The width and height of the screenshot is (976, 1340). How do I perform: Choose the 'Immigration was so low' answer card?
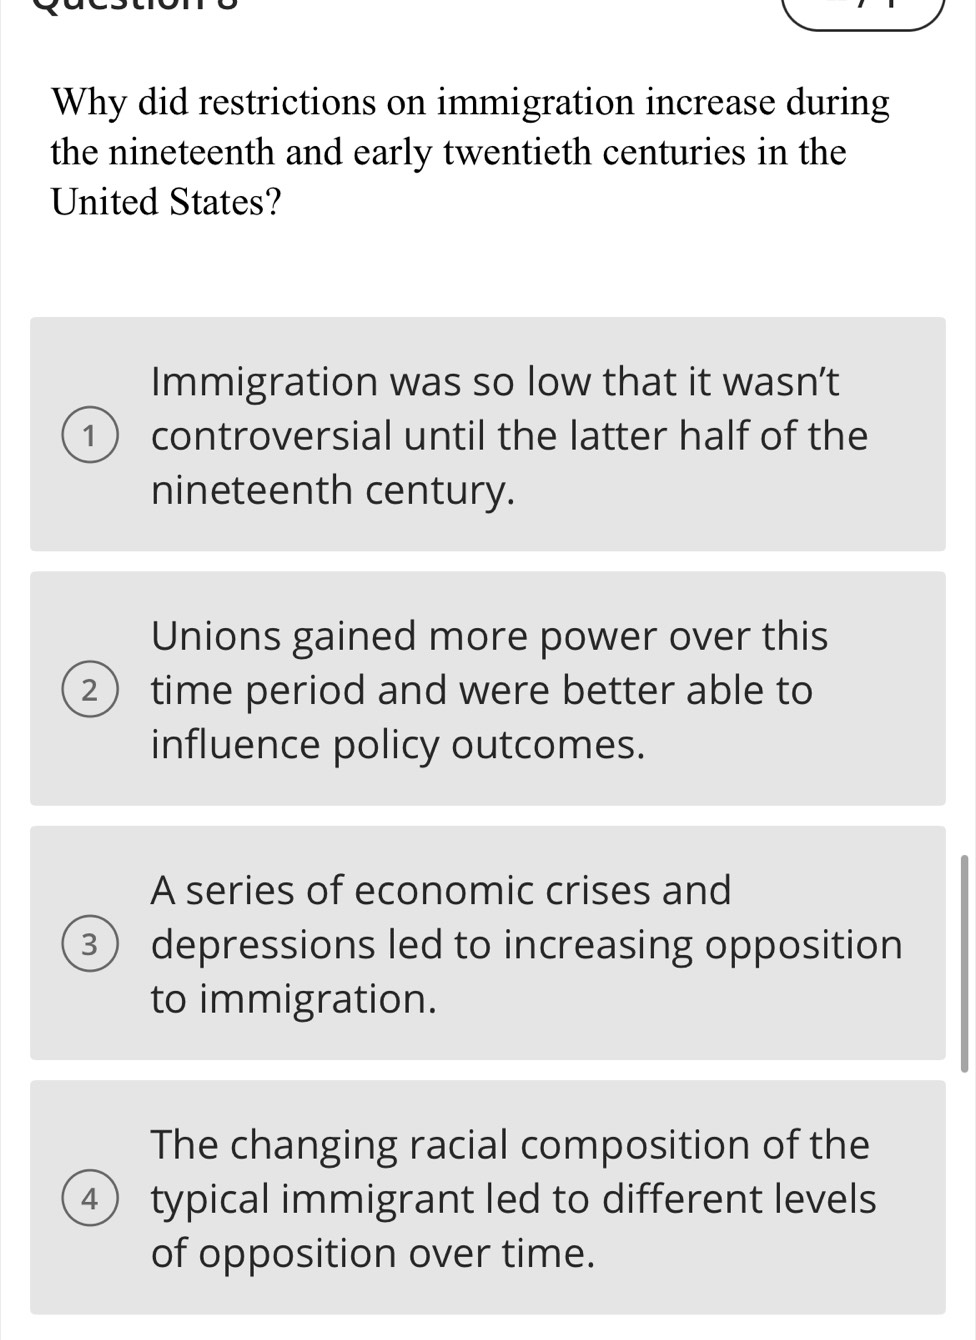(487, 434)
